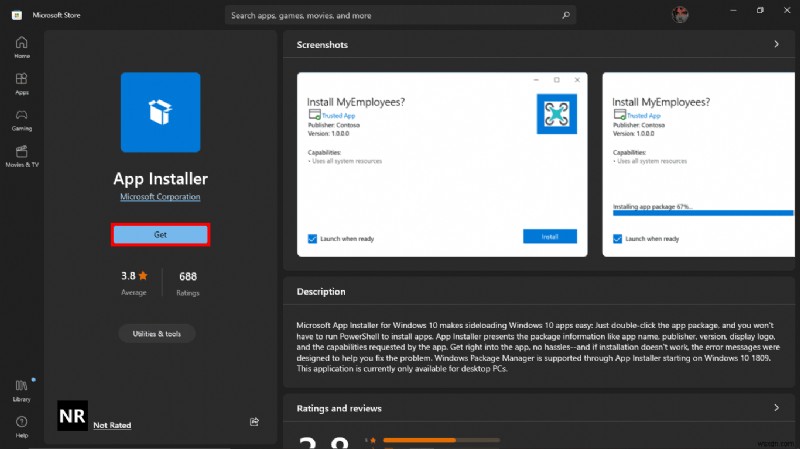Expand Ratings and reviews chevron

777,408
